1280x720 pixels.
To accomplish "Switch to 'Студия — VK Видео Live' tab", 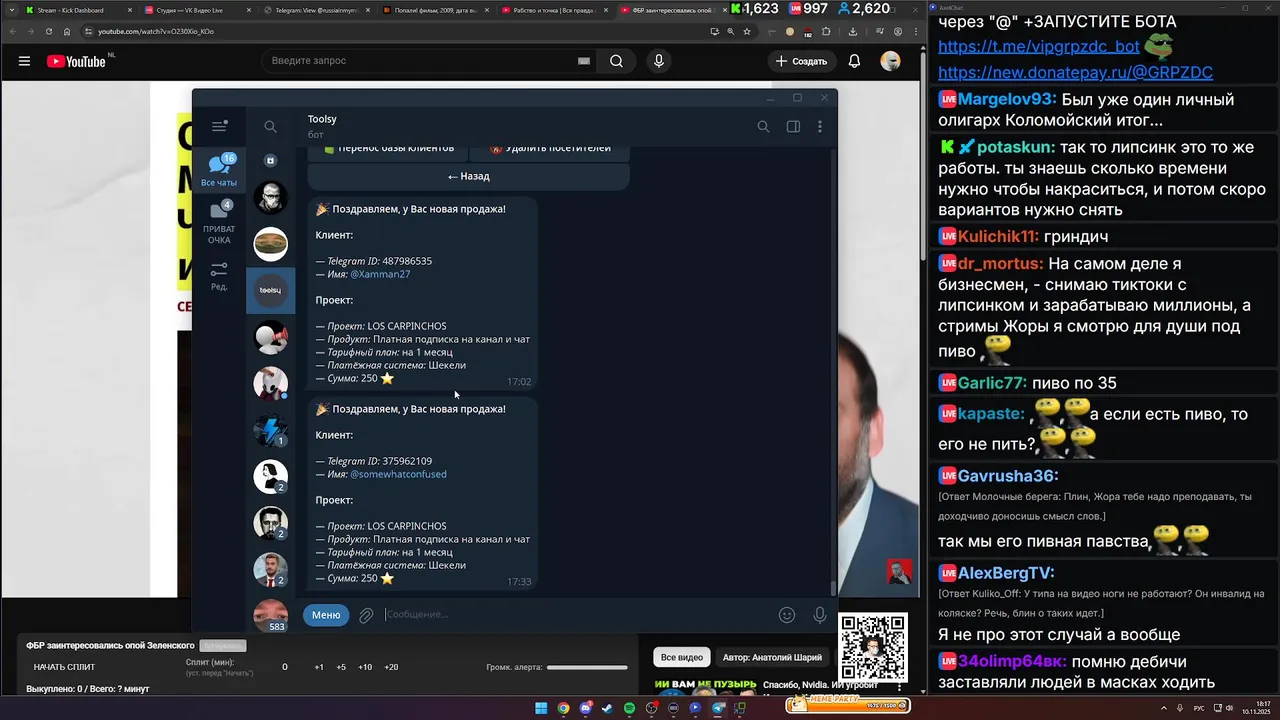I will point(196,10).
